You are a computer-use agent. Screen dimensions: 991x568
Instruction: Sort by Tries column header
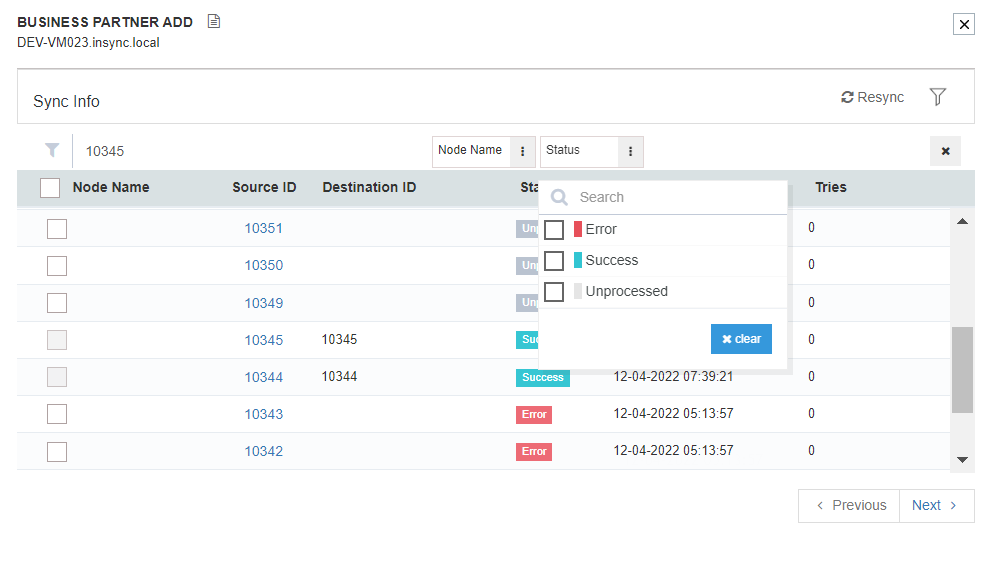click(x=830, y=187)
